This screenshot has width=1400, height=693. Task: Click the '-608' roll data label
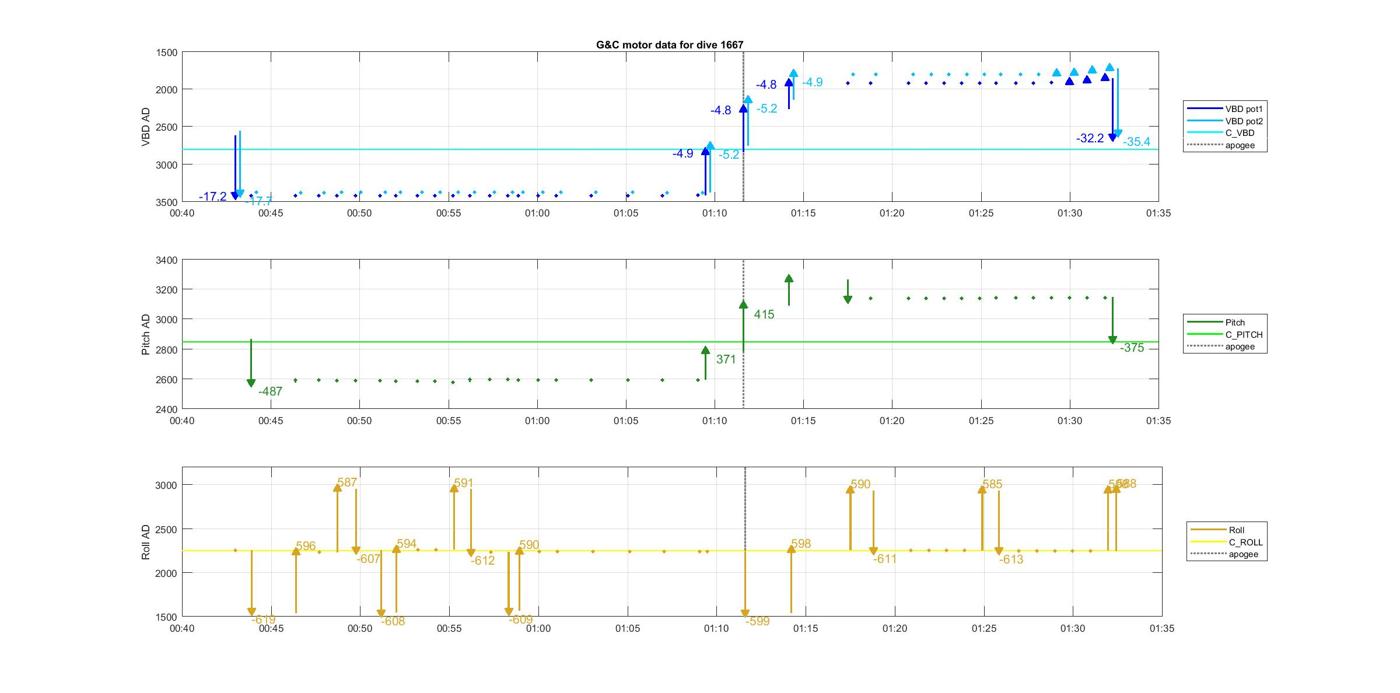click(x=393, y=621)
